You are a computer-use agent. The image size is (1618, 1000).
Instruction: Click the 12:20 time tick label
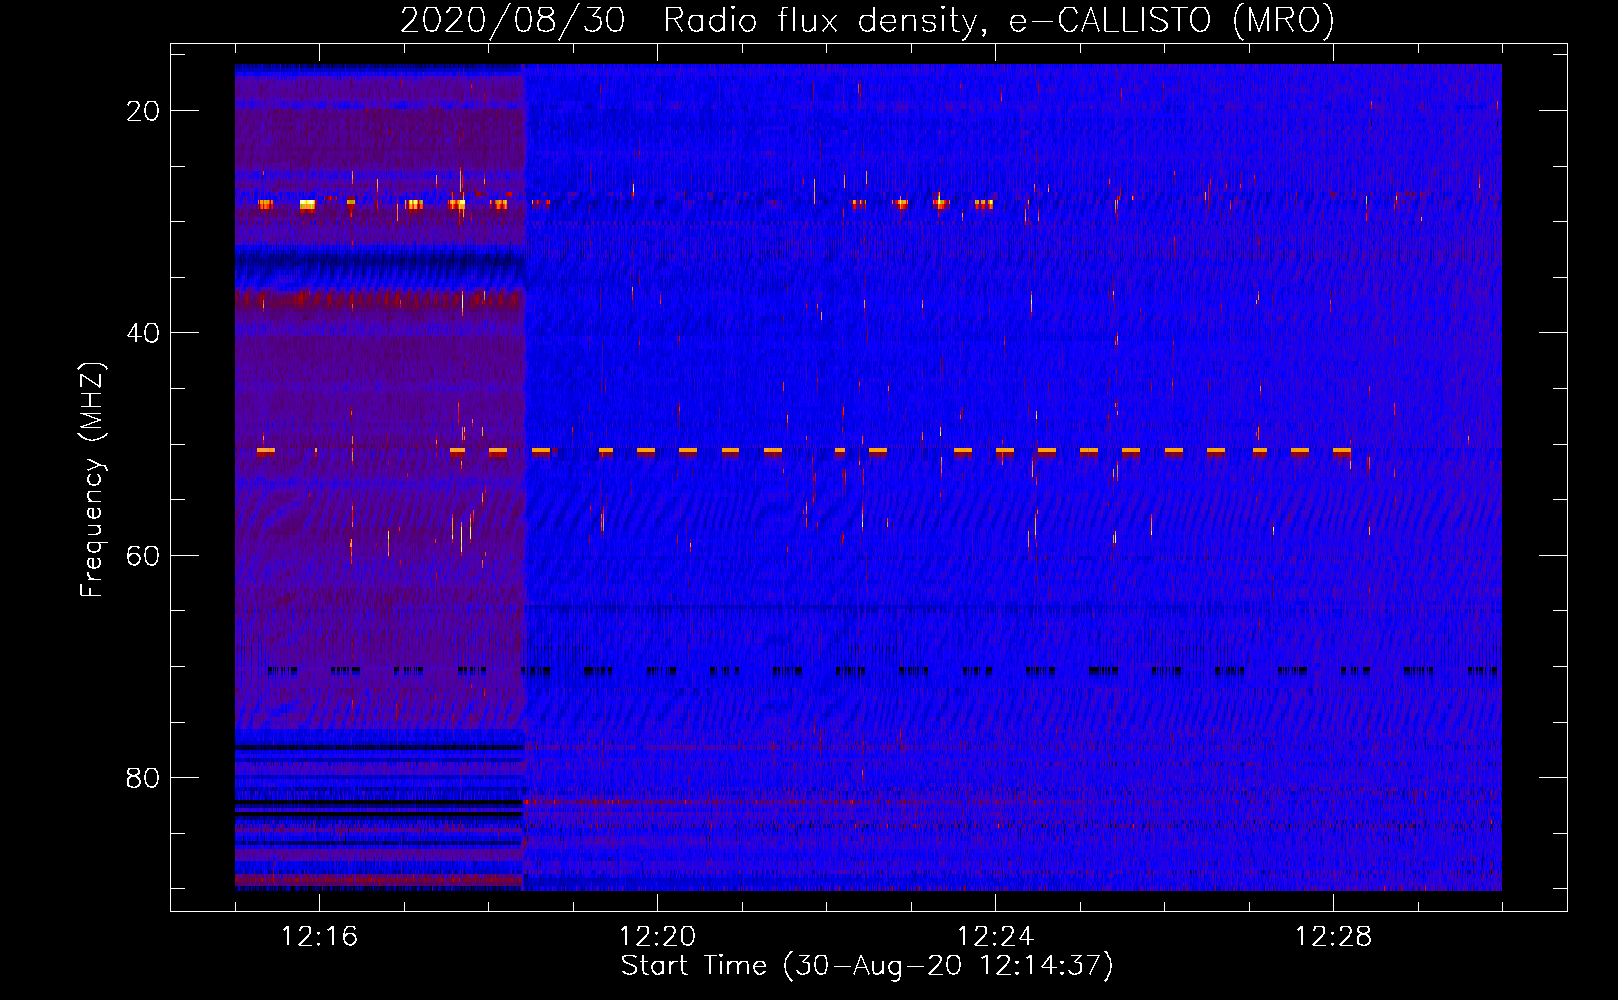click(x=657, y=936)
